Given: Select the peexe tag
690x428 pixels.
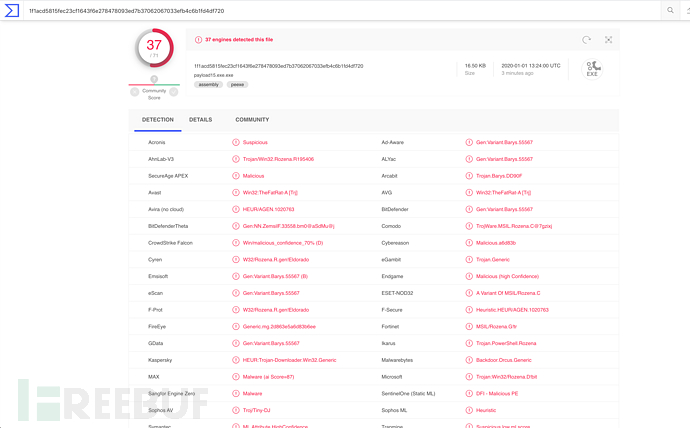Looking at the screenshot, I should click(238, 84).
